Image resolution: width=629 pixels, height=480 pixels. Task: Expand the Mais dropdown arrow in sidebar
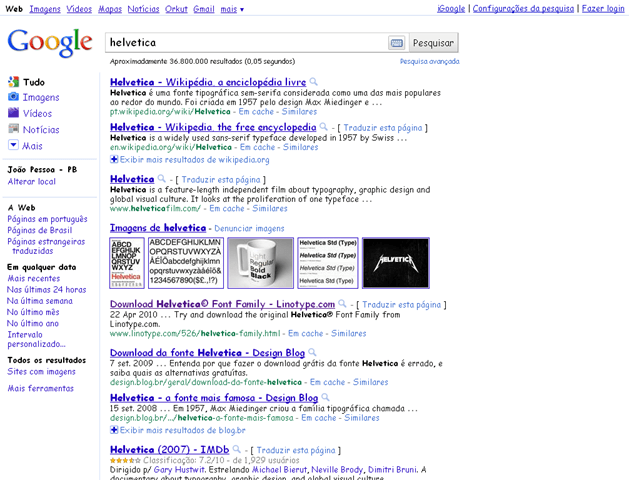pyautogui.click(x=13, y=145)
